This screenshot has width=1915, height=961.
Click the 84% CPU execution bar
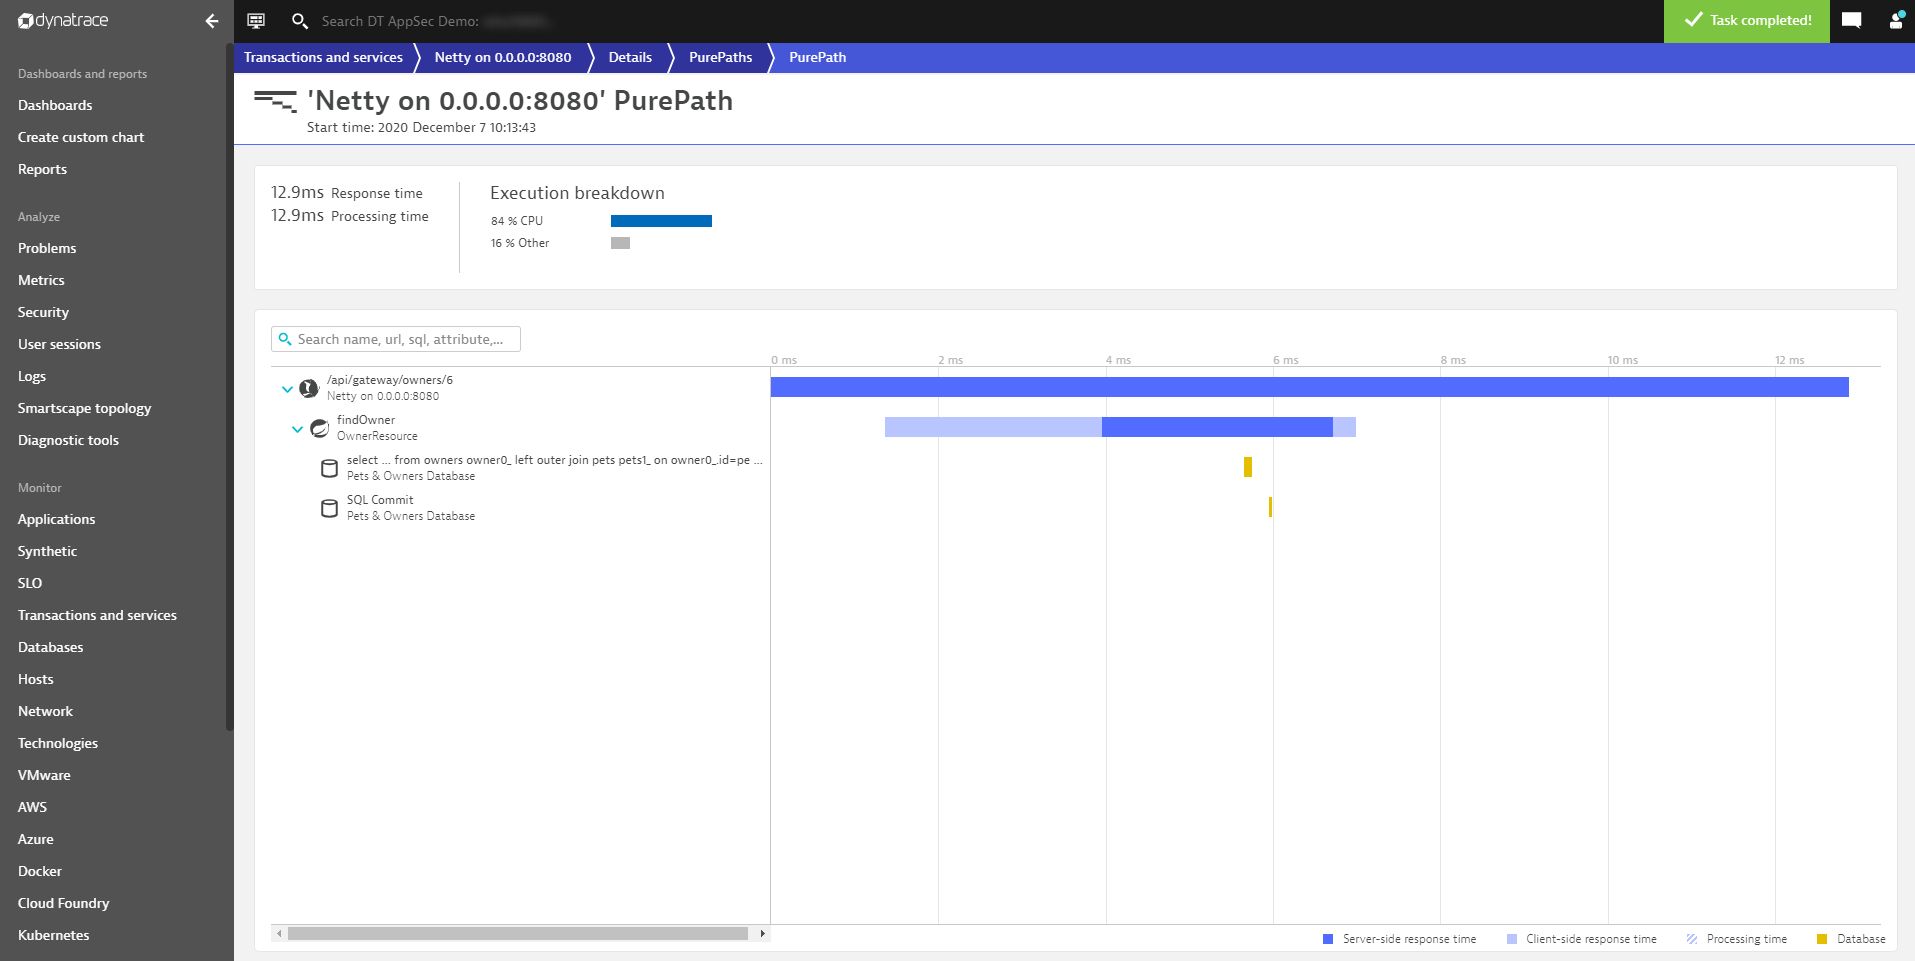pyautogui.click(x=660, y=220)
